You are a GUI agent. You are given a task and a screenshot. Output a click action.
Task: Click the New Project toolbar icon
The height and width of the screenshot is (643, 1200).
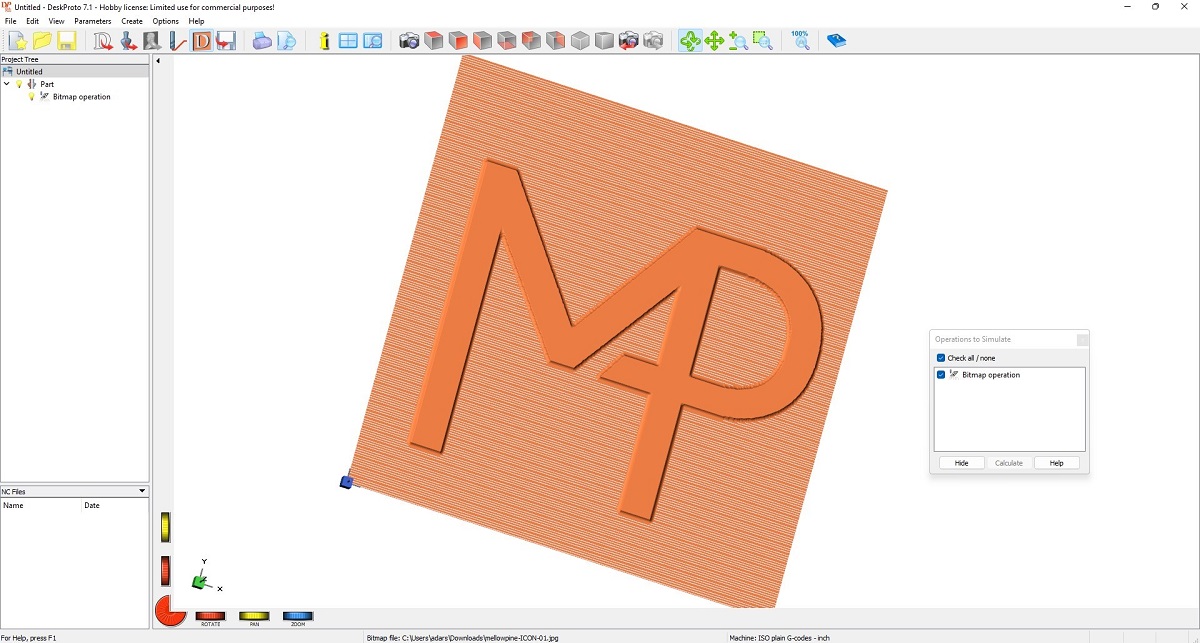(17, 41)
